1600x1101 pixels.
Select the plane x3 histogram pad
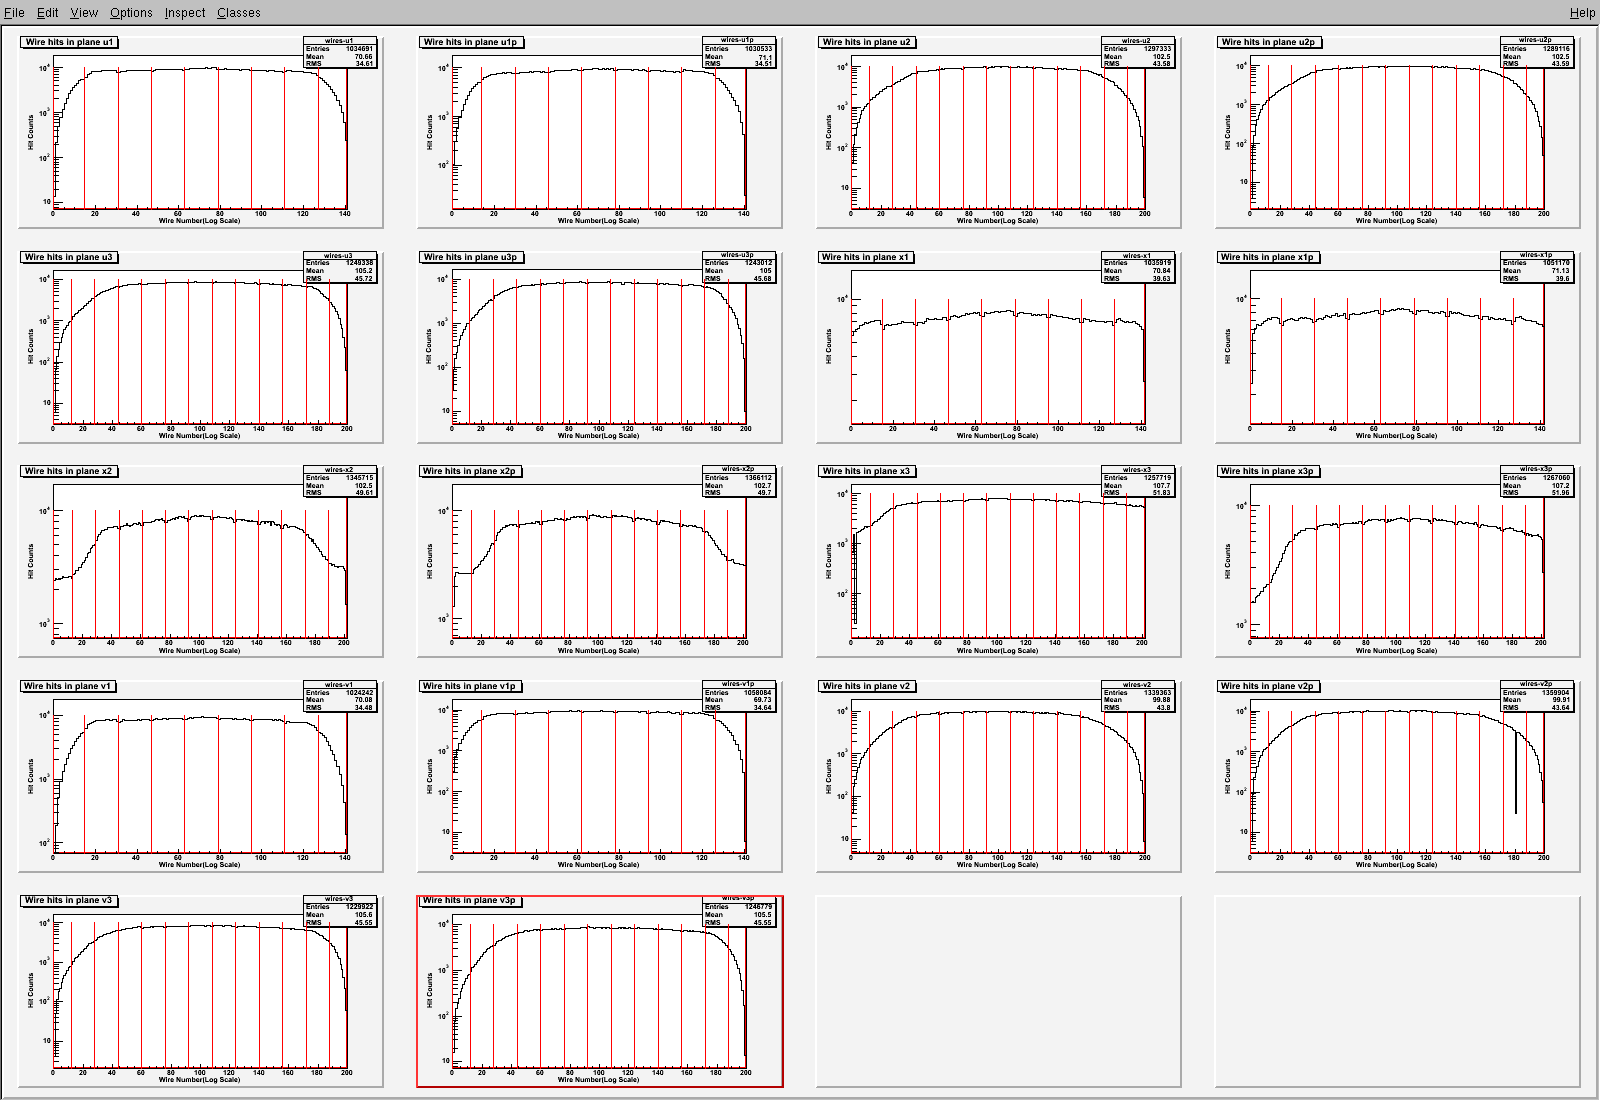999,561
